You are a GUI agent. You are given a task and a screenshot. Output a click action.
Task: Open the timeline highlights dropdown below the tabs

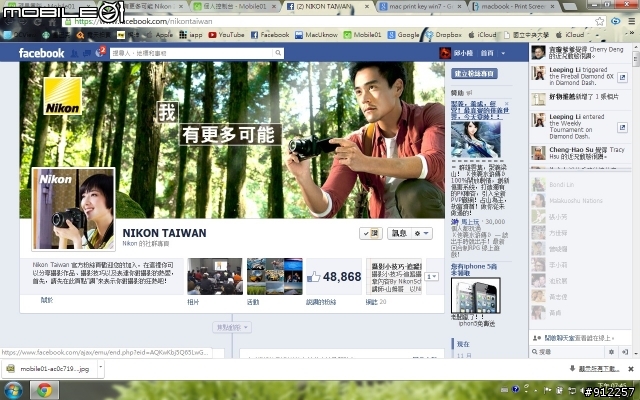[232, 327]
